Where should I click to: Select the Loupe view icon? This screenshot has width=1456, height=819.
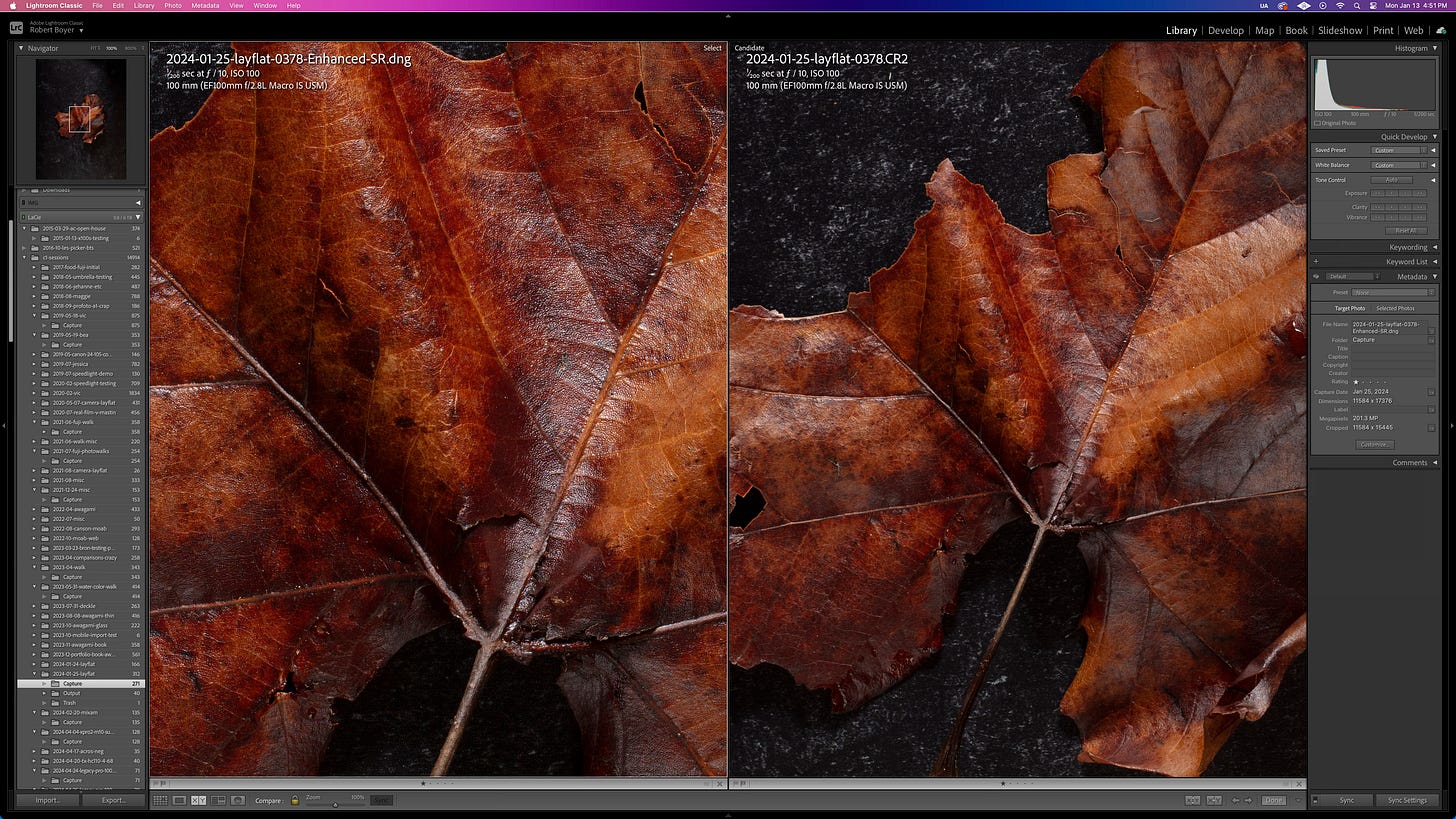[x=181, y=800]
